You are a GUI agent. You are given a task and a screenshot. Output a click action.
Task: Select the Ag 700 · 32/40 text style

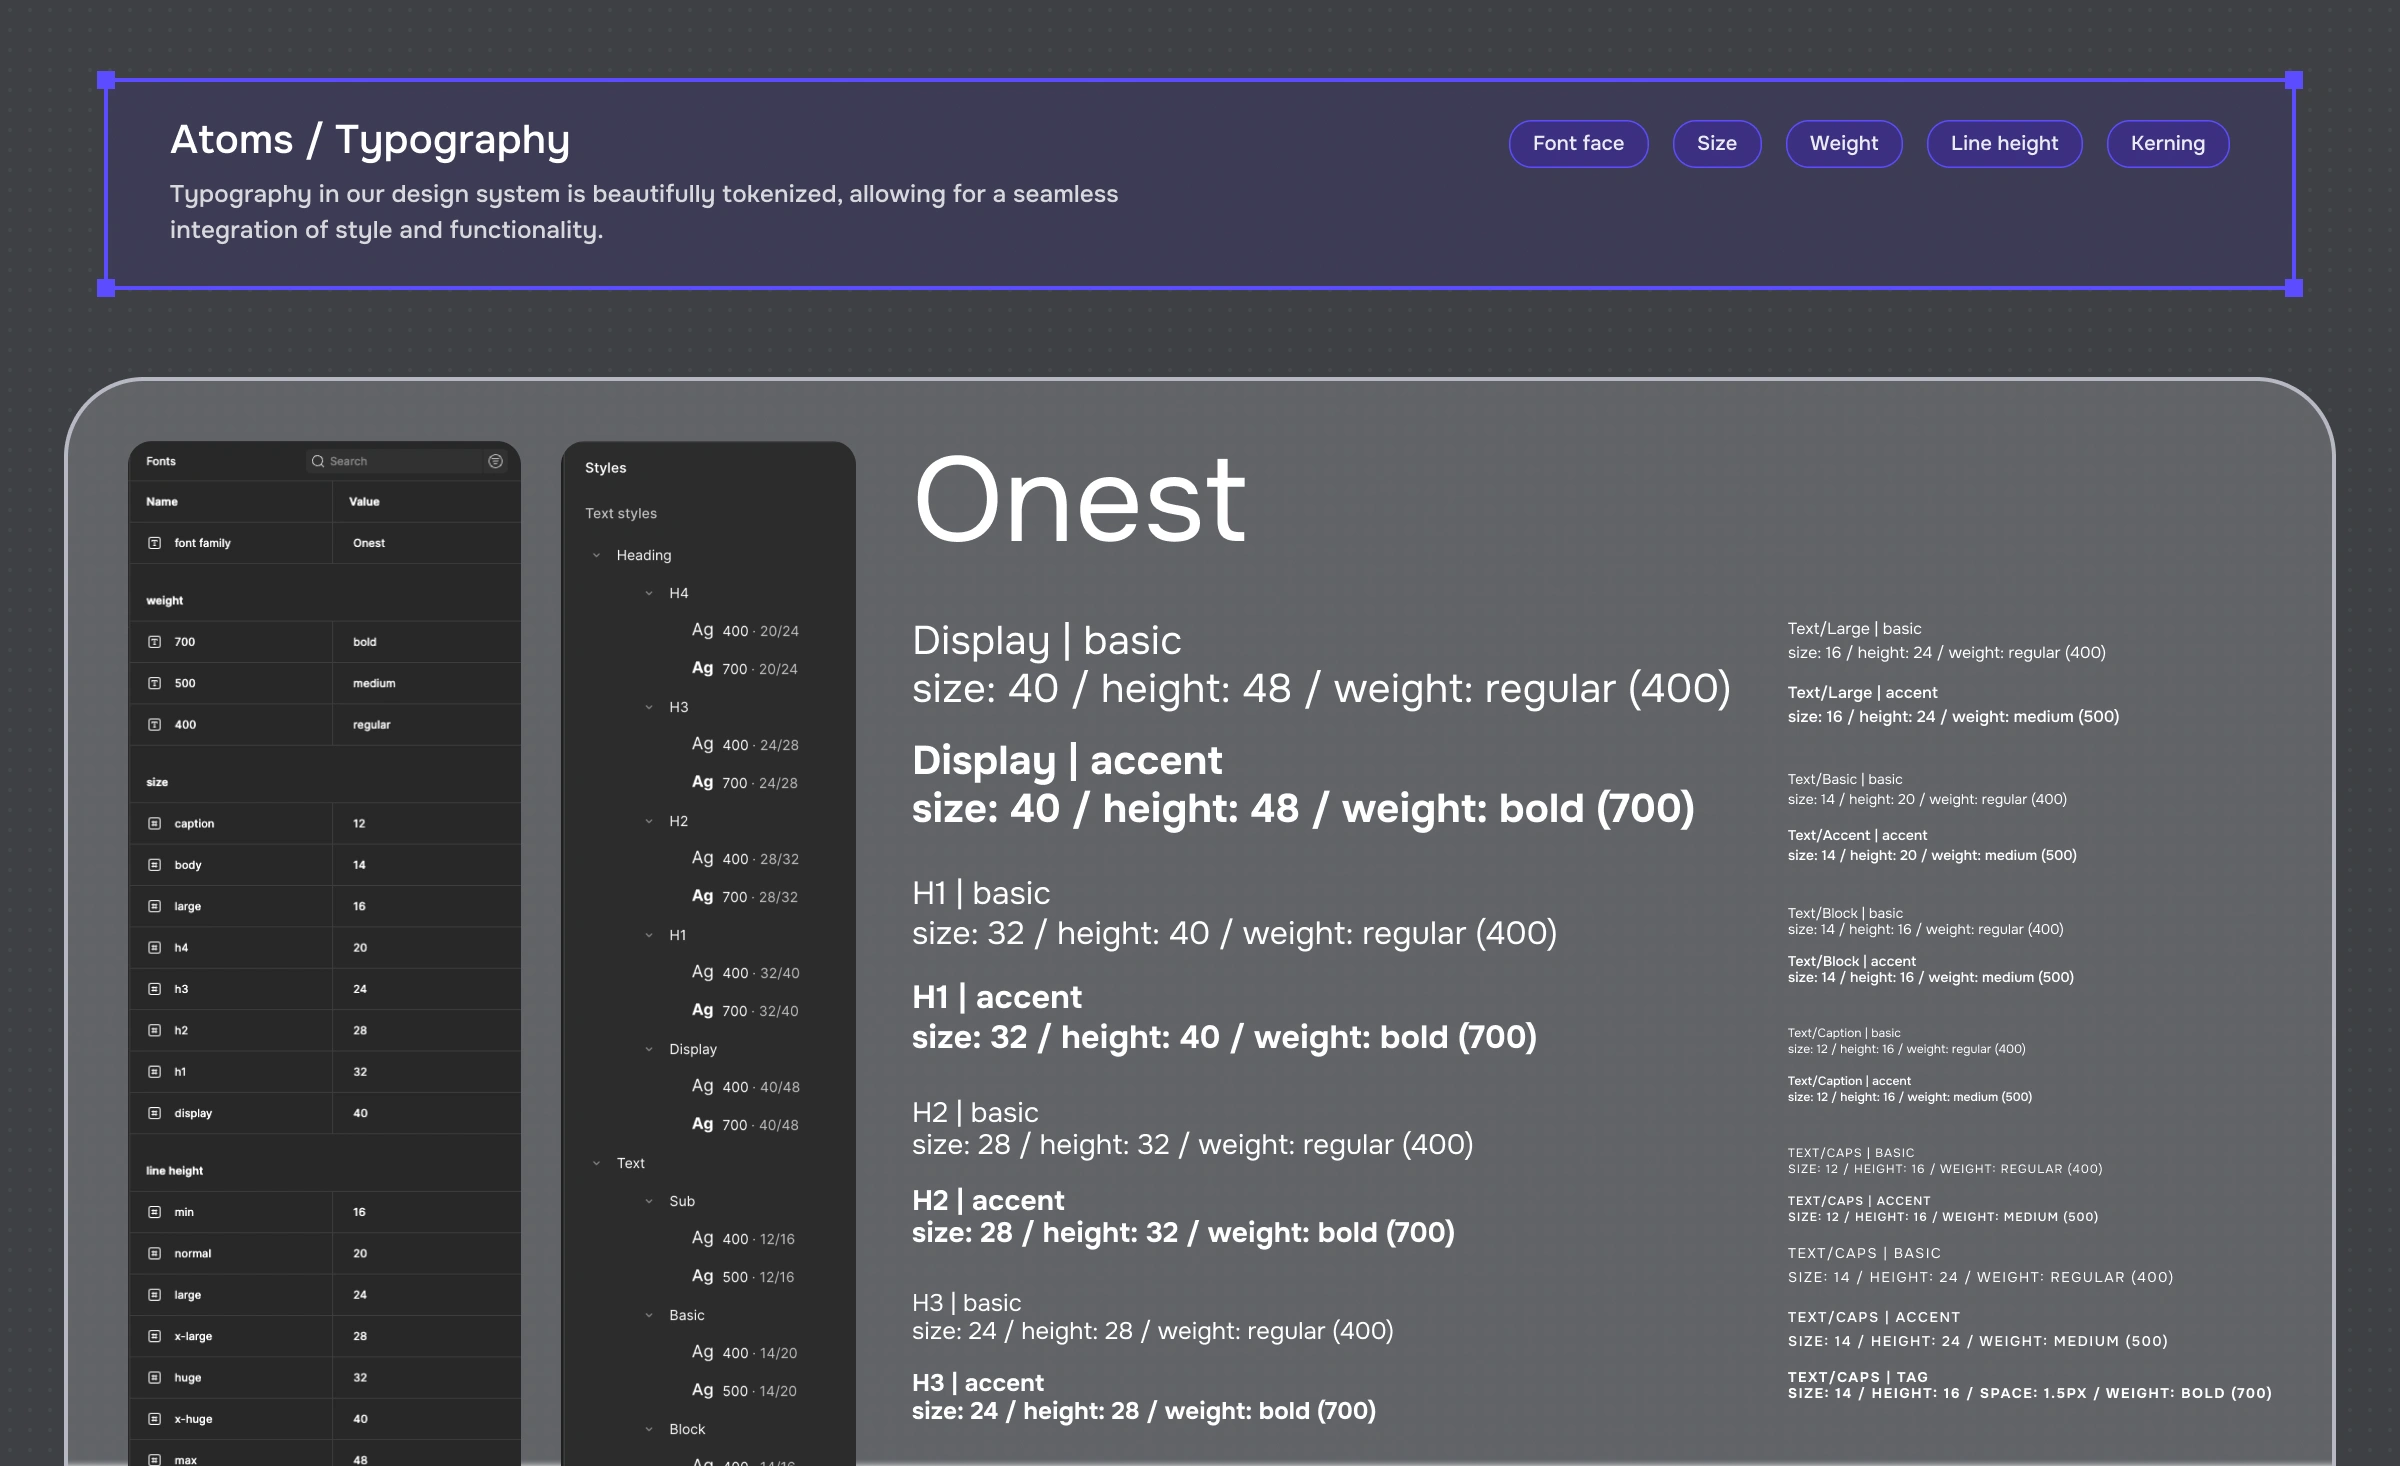[x=745, y=1011]
